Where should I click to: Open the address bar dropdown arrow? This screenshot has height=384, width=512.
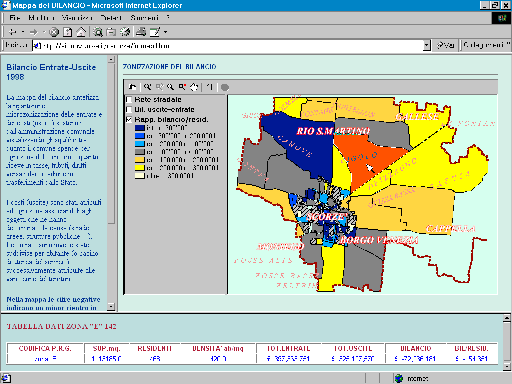tap(427, 45)
